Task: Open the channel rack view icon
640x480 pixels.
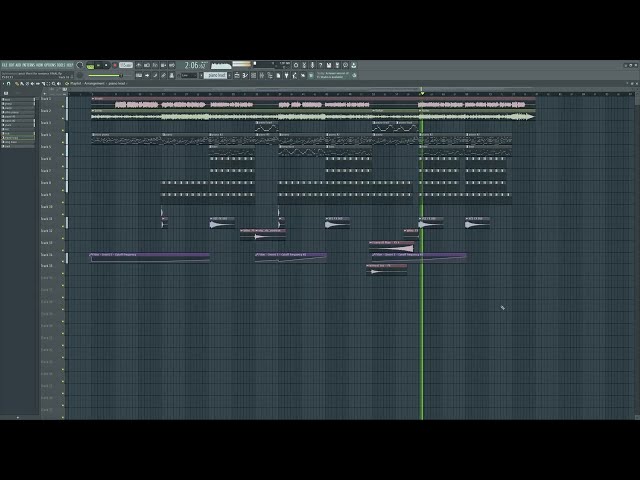Action: 253,75
